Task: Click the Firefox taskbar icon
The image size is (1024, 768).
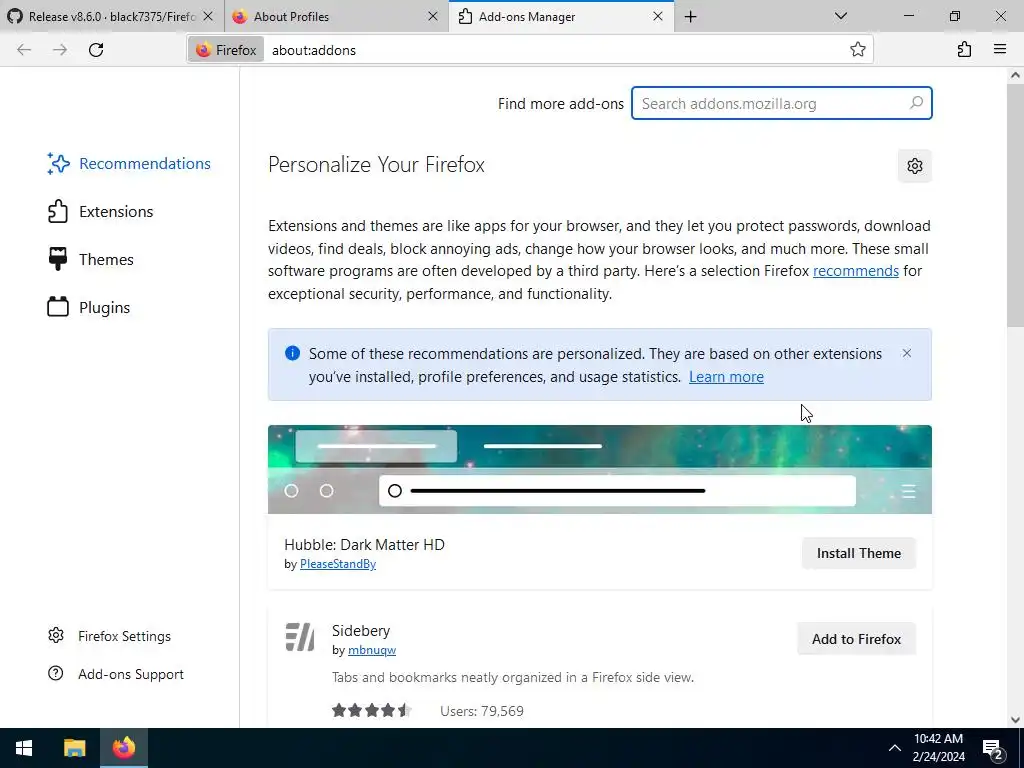Action: click(123, 748)
